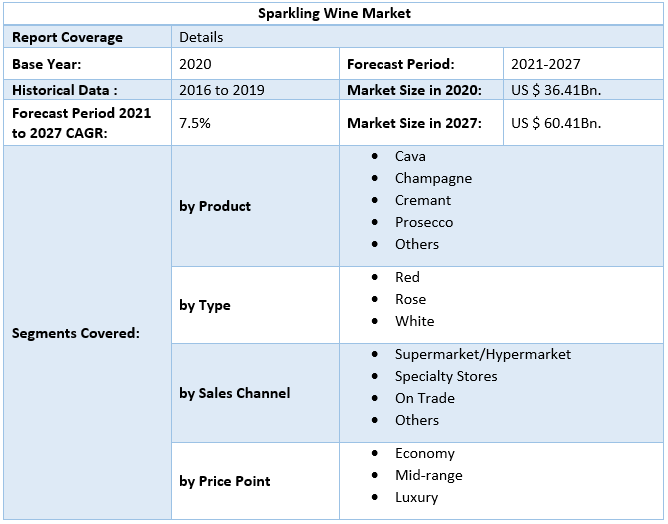The height and width of the screenshot is (524, 668).
Task: Click the Historical Data 2016 to 2019 cell
Action: (x=221, y=90)
